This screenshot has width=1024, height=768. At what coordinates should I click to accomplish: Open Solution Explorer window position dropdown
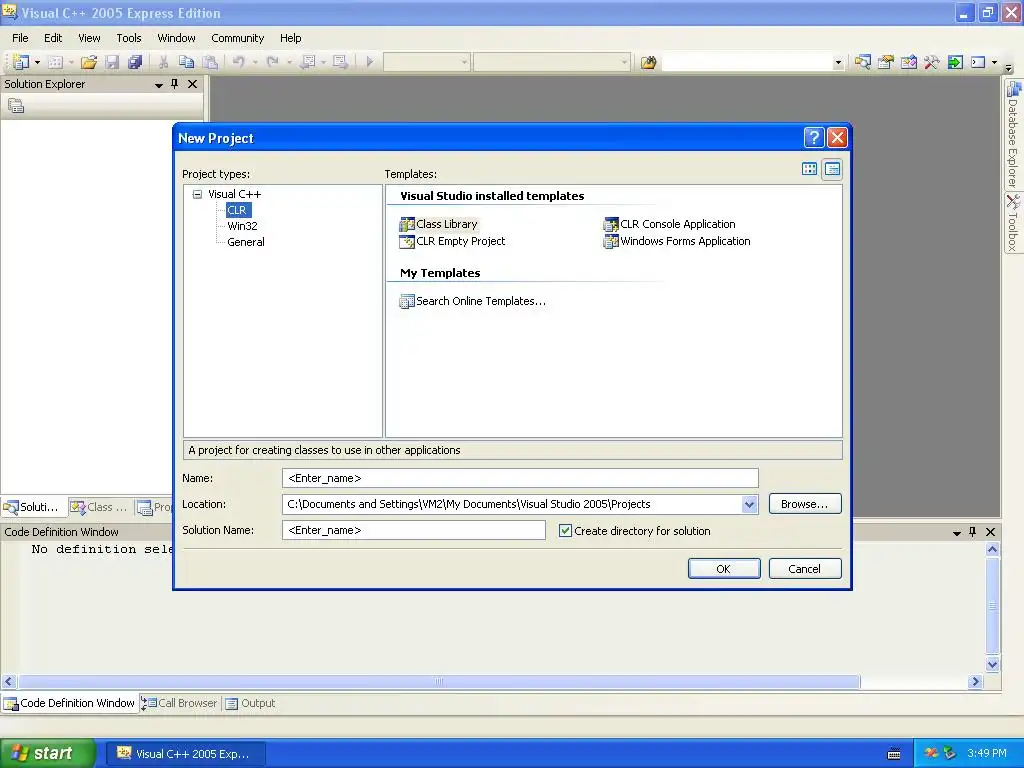point(158,84)
